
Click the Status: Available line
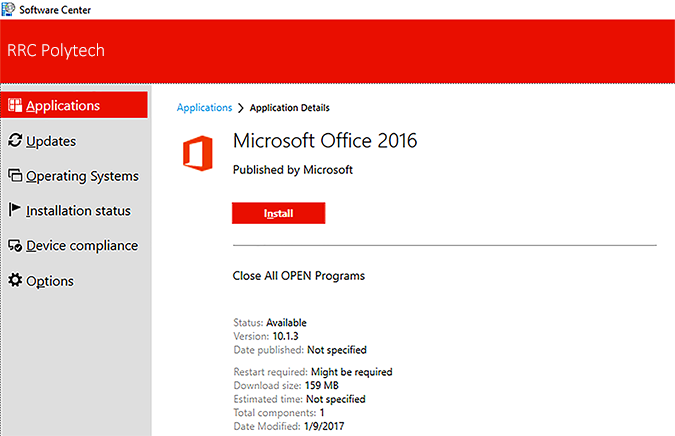point(270,322)
